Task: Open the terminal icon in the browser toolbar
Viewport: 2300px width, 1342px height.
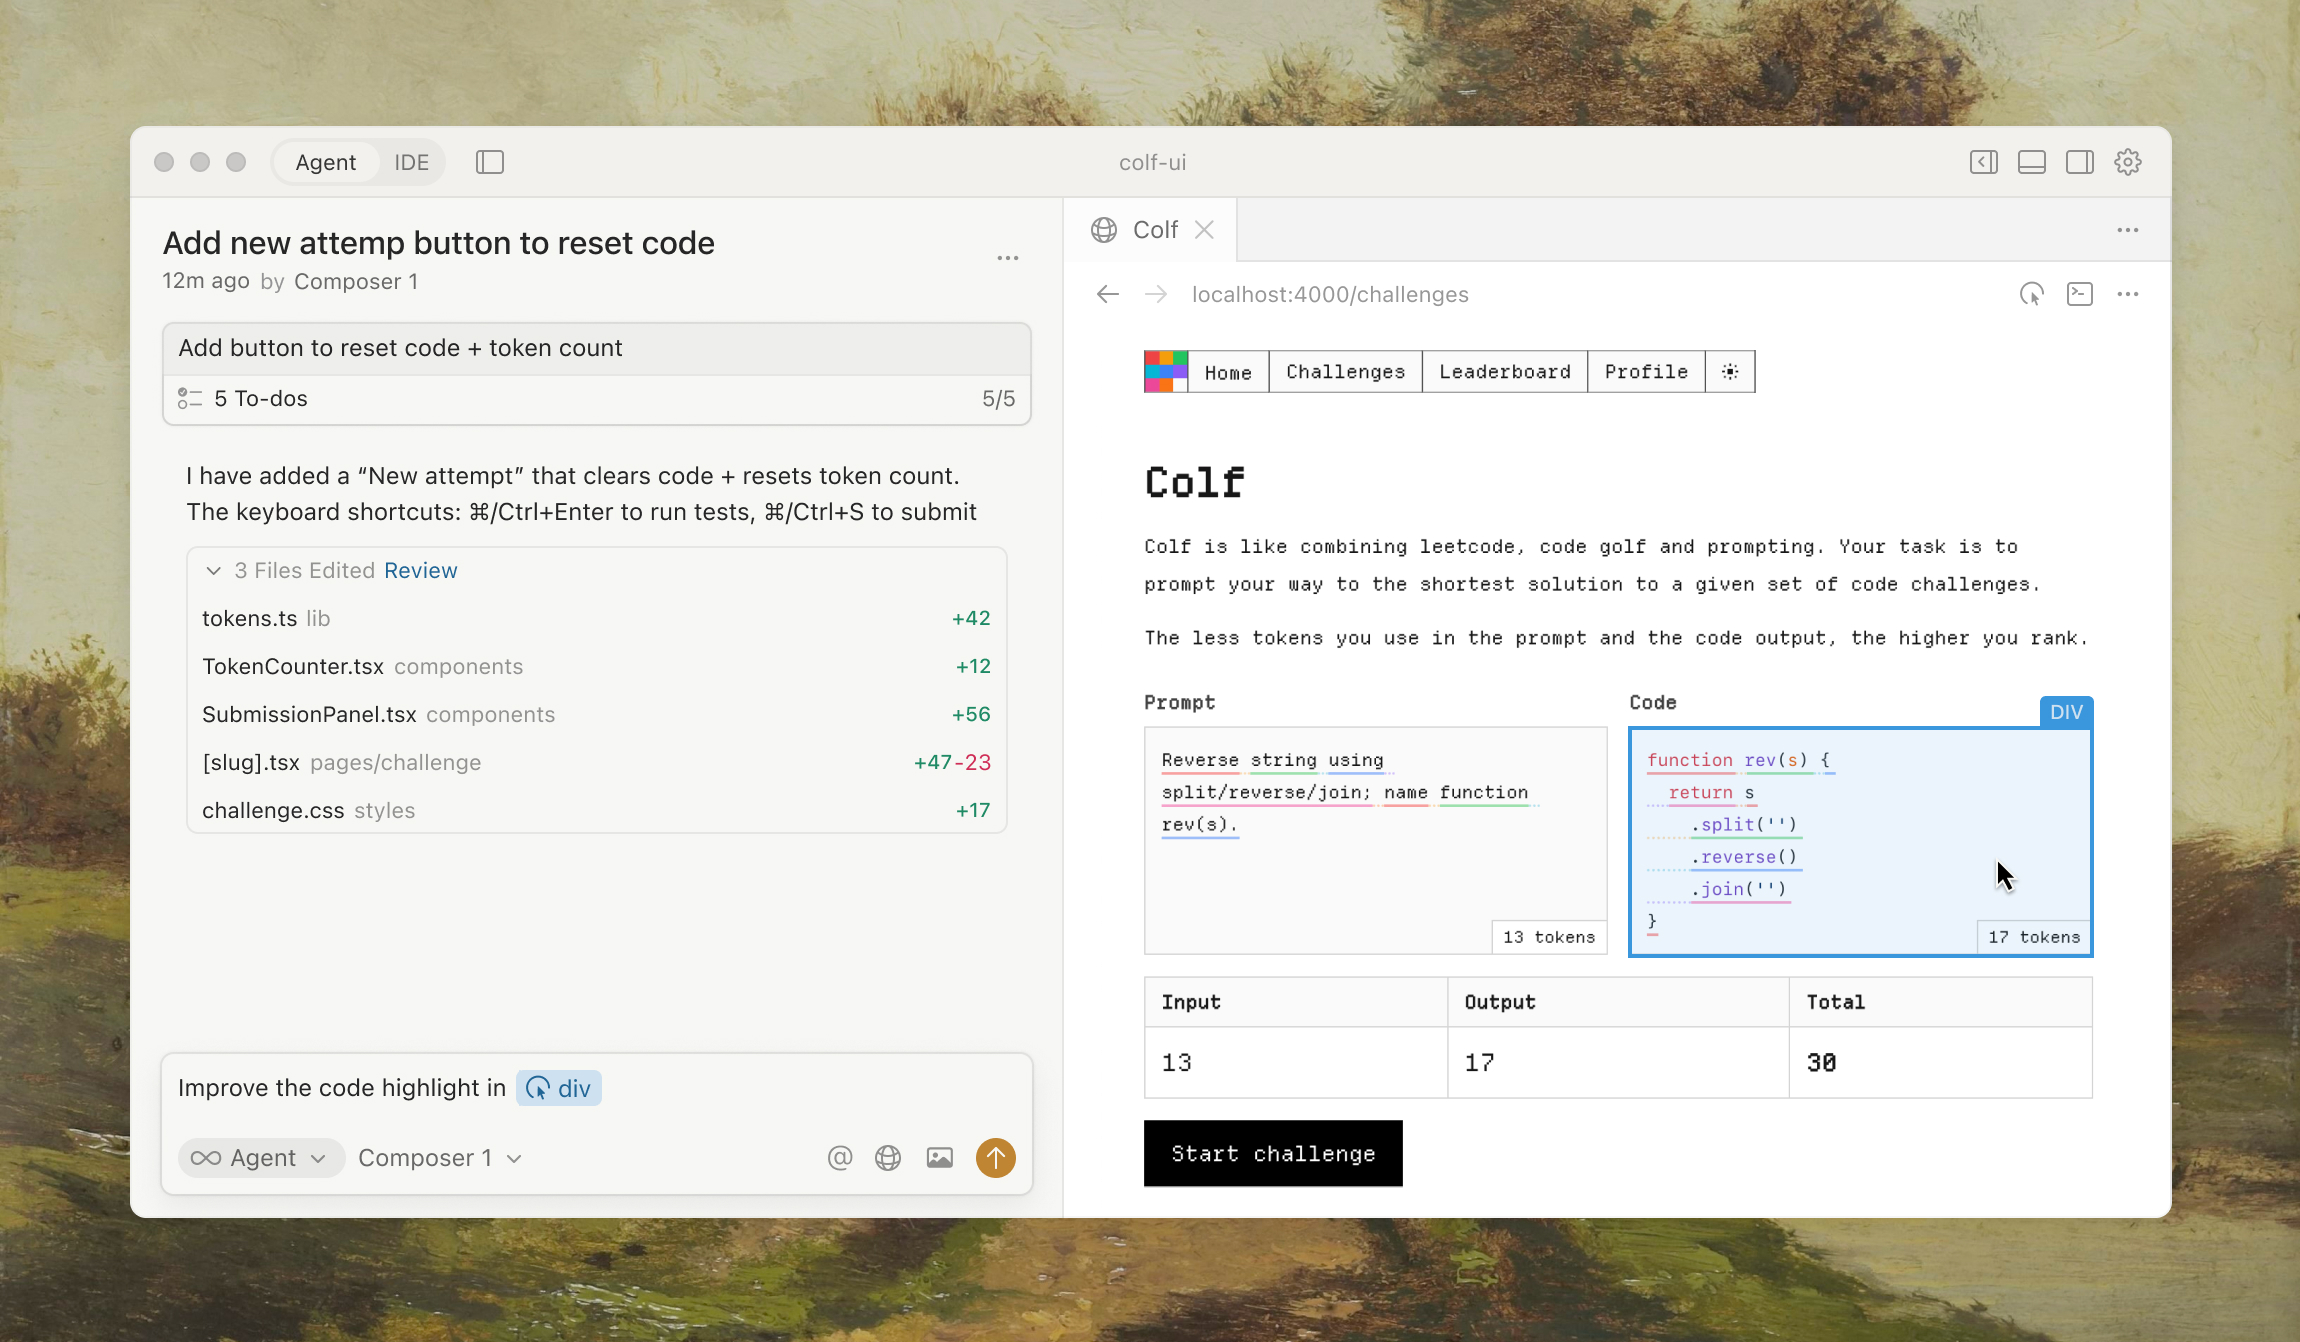Action: [2081, 293]
